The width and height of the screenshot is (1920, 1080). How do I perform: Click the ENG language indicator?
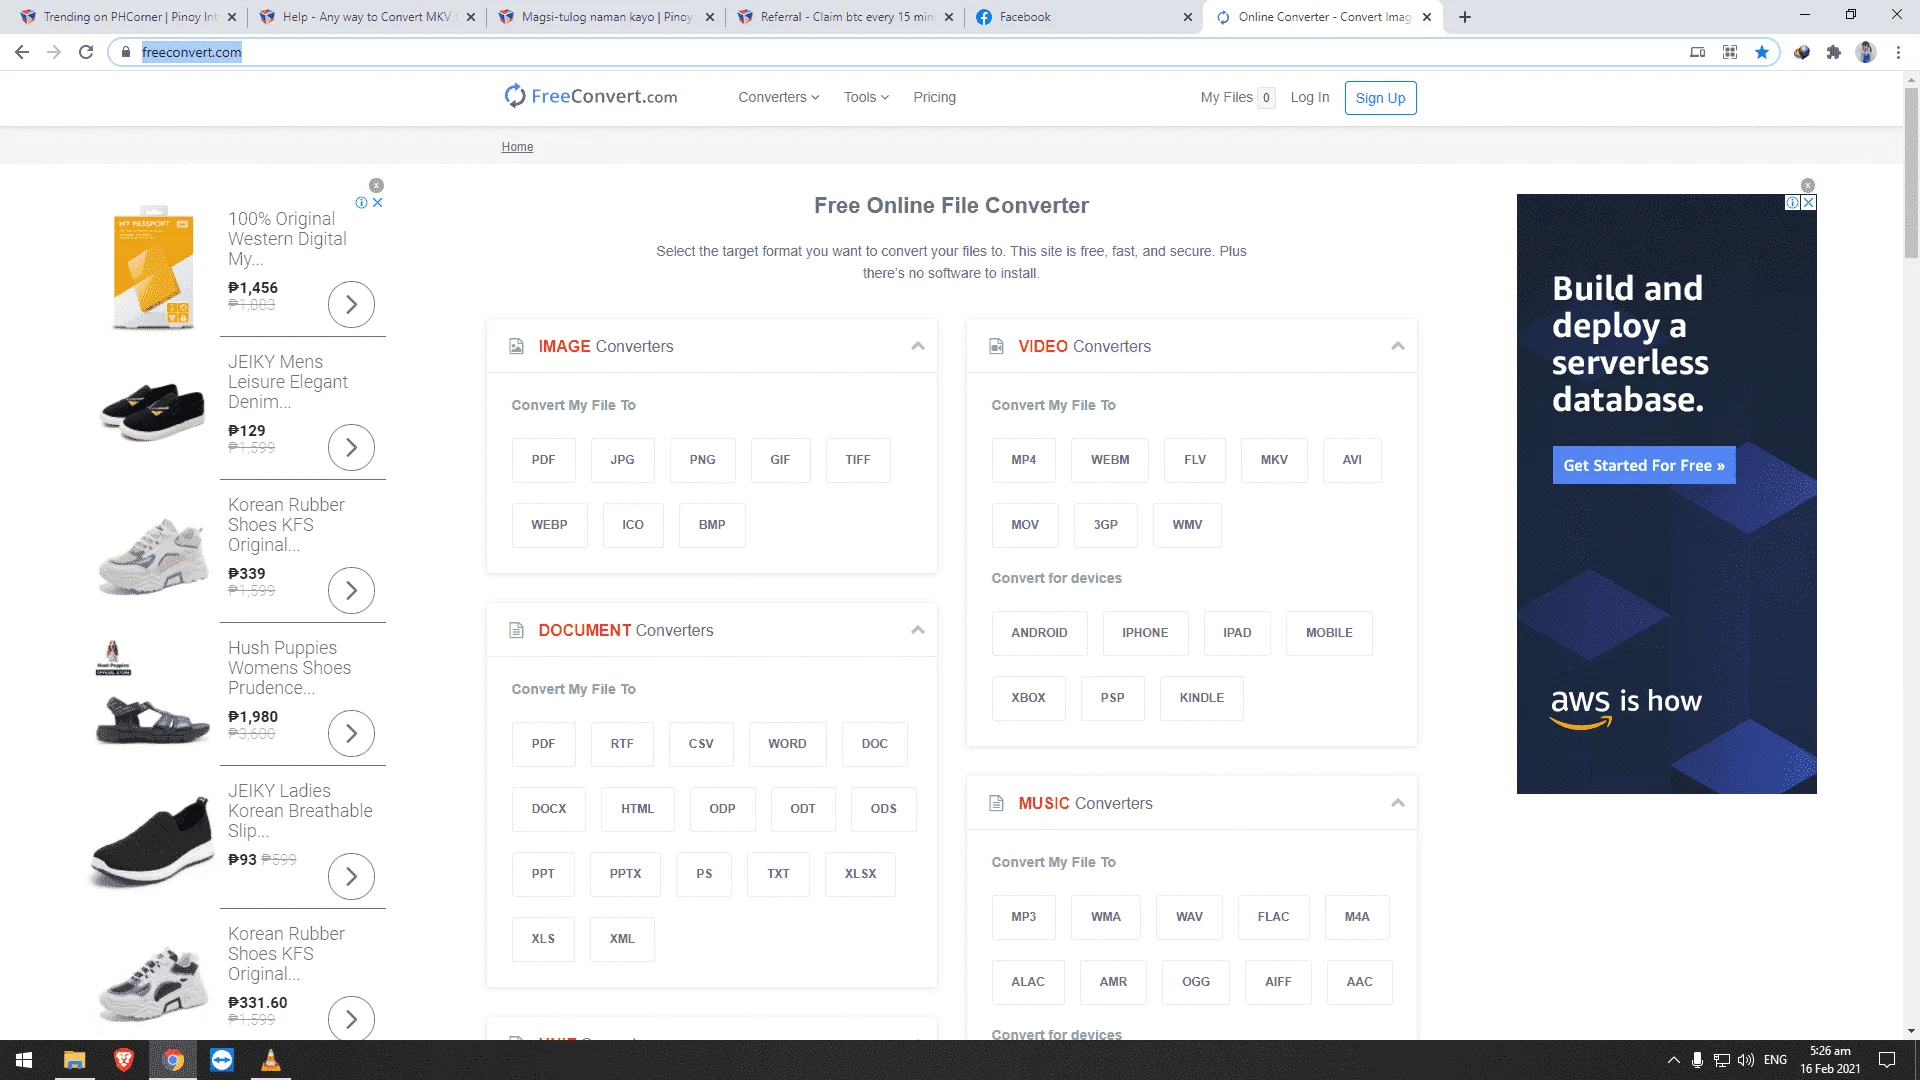(x=1775, y=1060)
